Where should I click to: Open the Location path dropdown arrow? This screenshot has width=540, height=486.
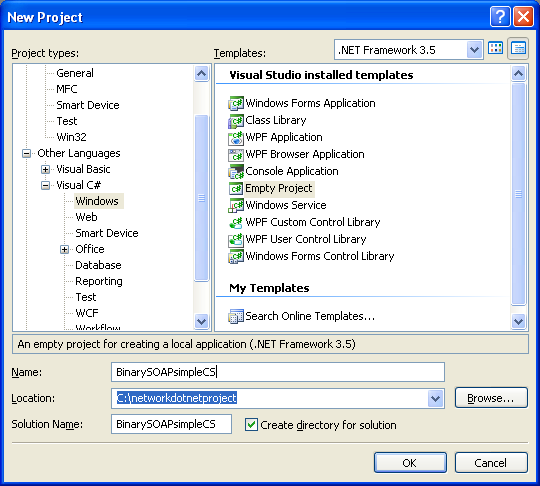coord(435,399)
